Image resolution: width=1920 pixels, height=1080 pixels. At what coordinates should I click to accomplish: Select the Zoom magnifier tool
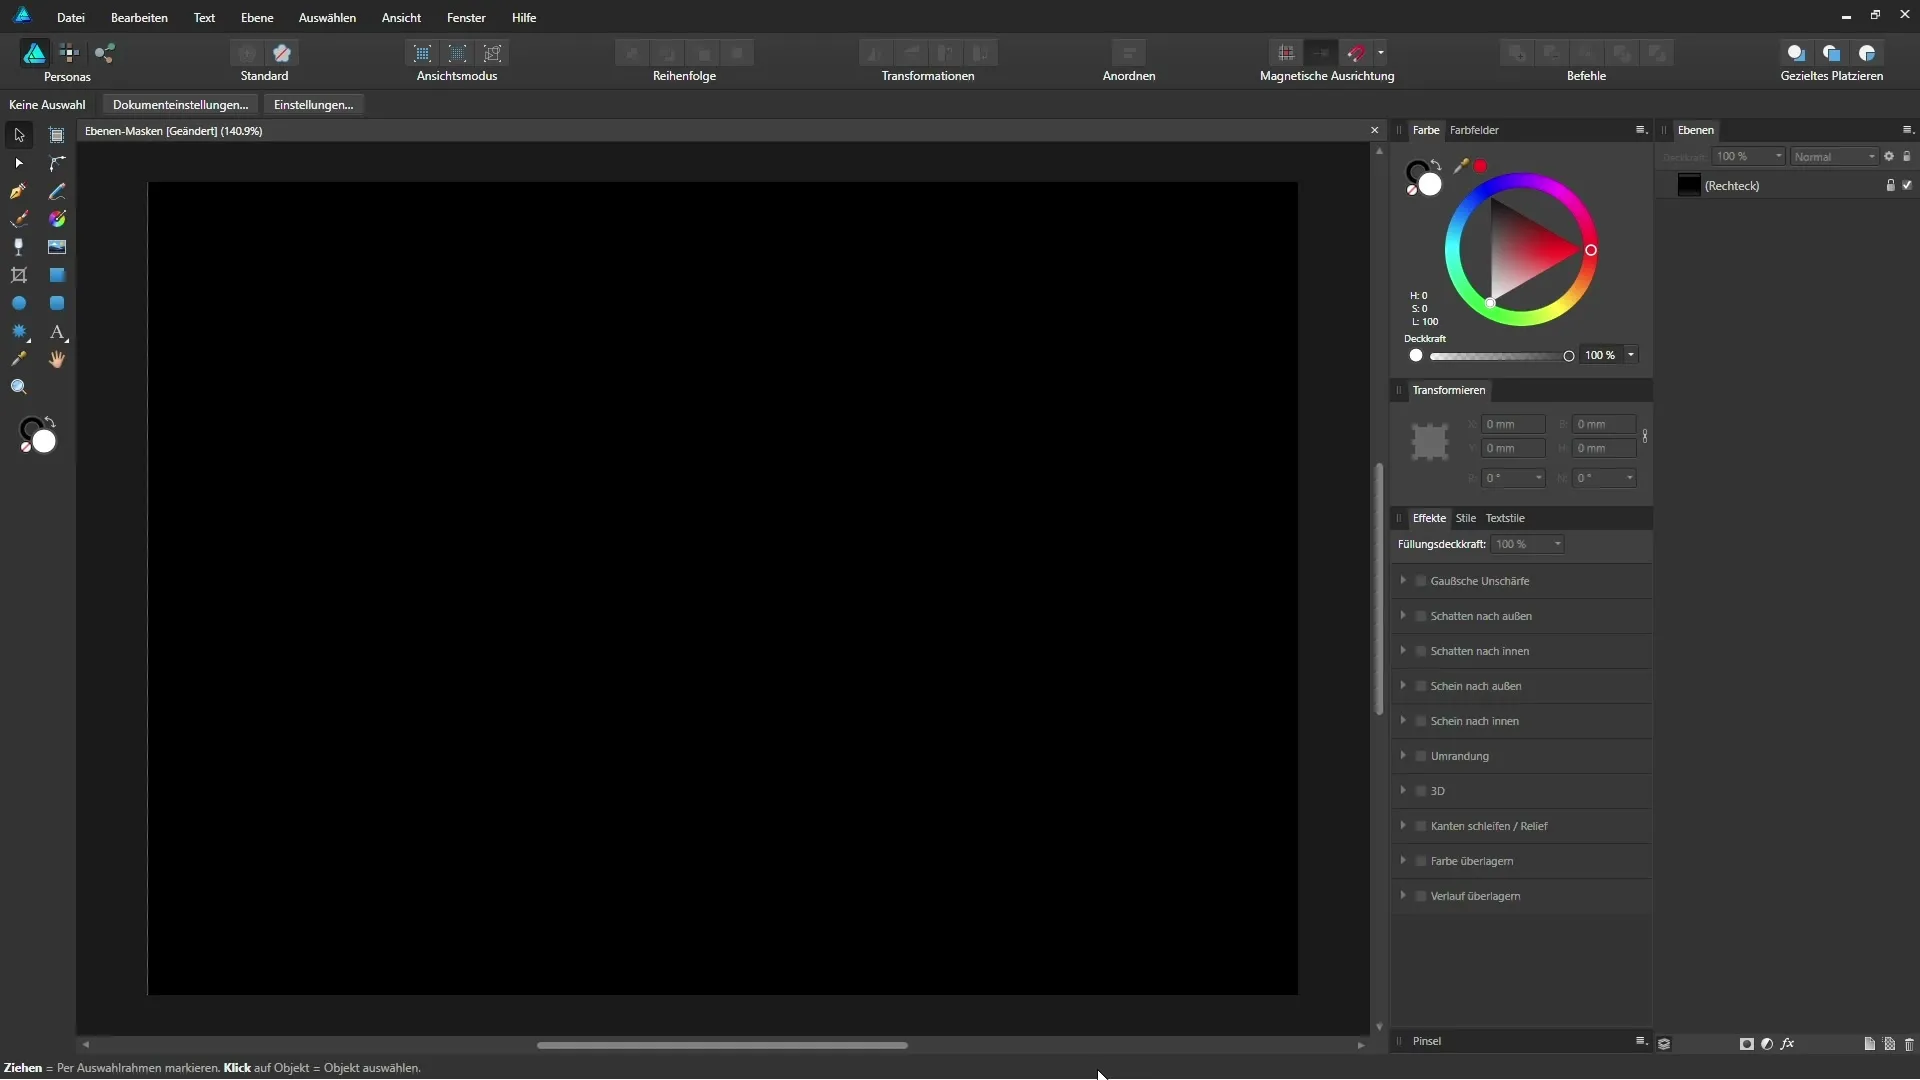(x=19, y=387)
